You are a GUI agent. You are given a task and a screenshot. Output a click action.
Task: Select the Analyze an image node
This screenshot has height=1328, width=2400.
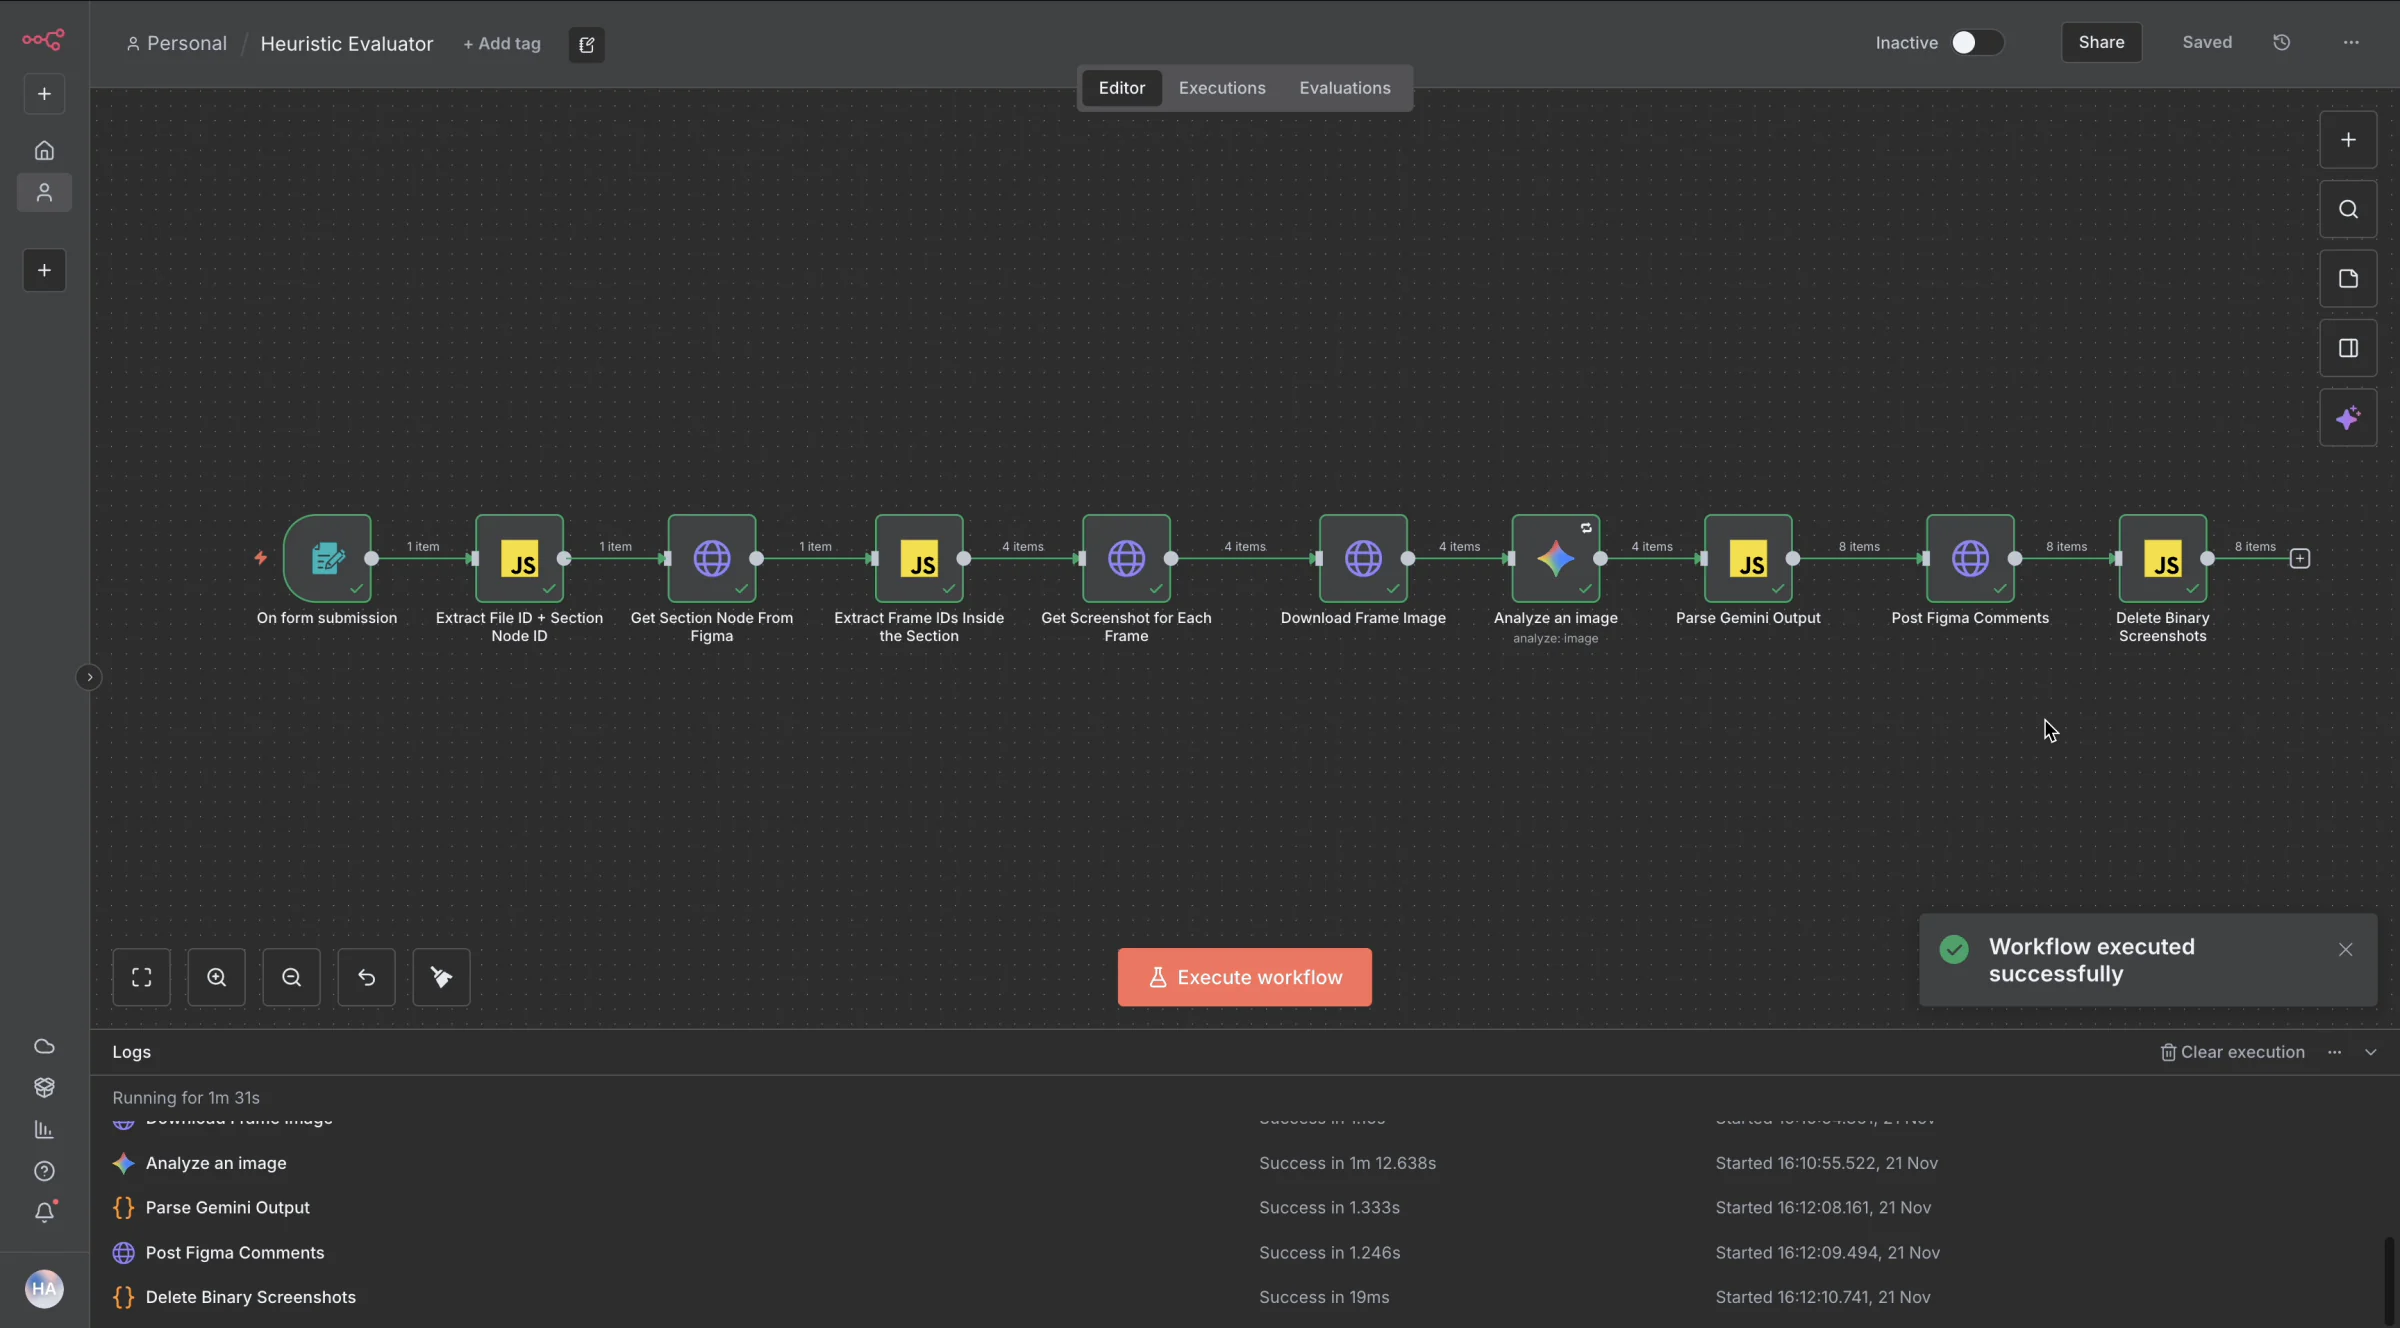(x=1556, y=559)
